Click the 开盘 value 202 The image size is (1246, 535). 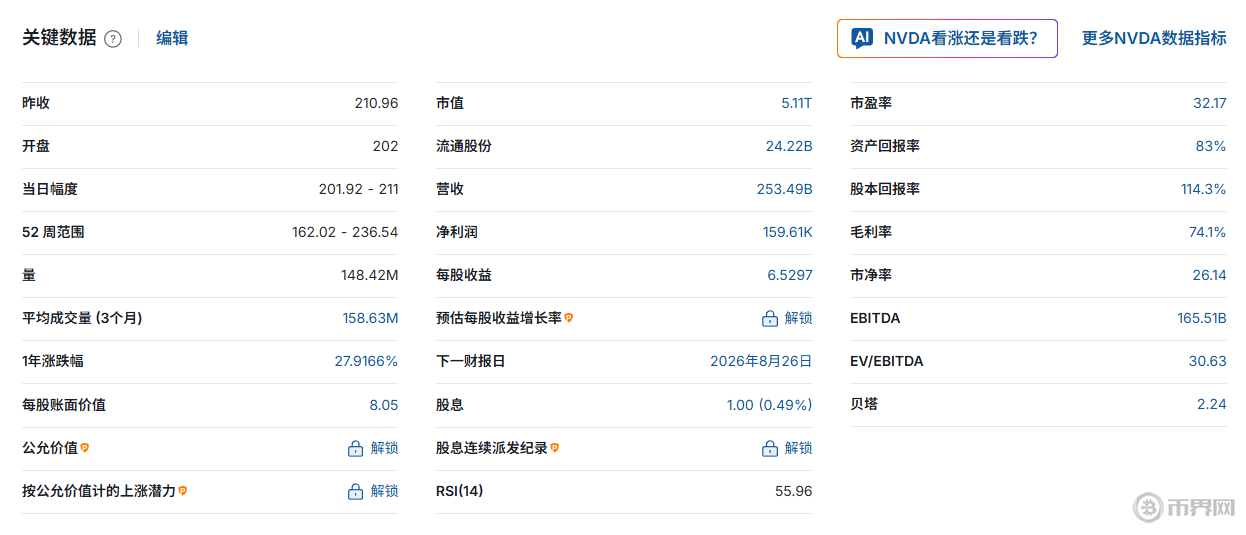point(385,146)
